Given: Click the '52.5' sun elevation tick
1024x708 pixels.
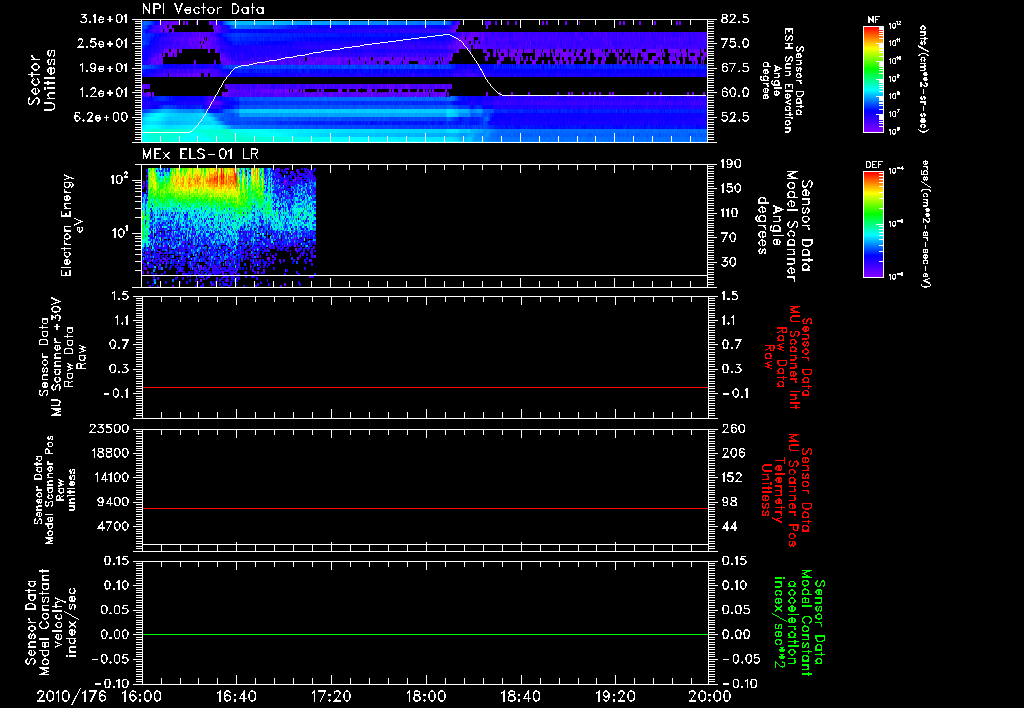Looking at the screenshot, I should click(735, 118).
